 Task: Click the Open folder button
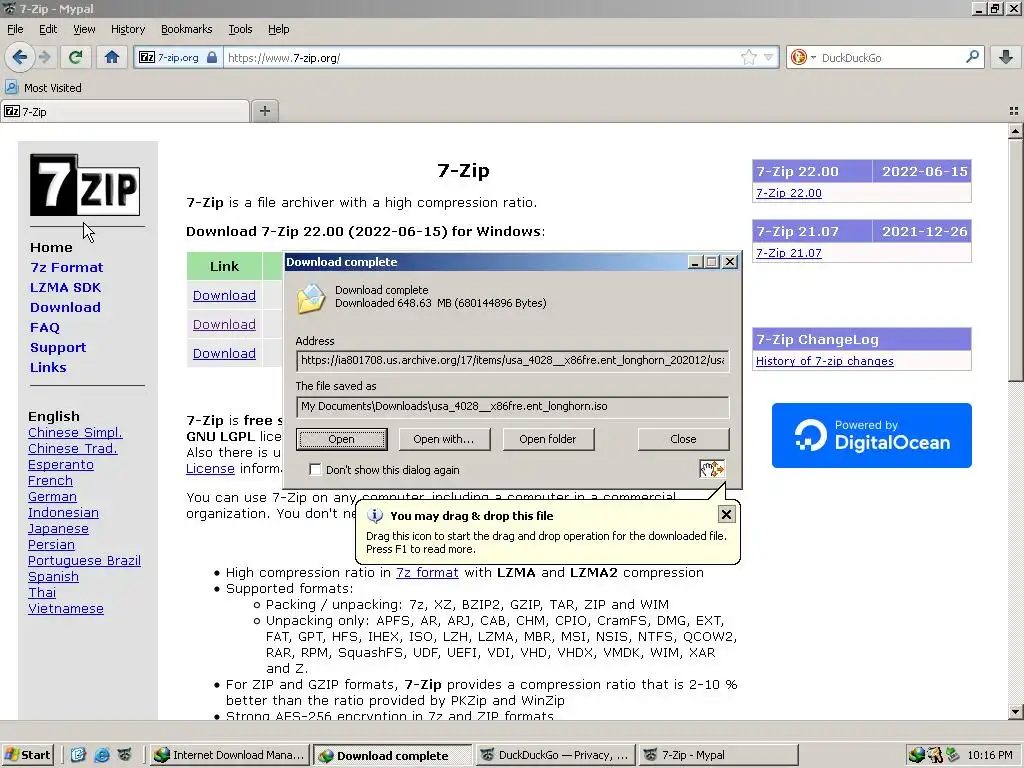pos(548,439)
